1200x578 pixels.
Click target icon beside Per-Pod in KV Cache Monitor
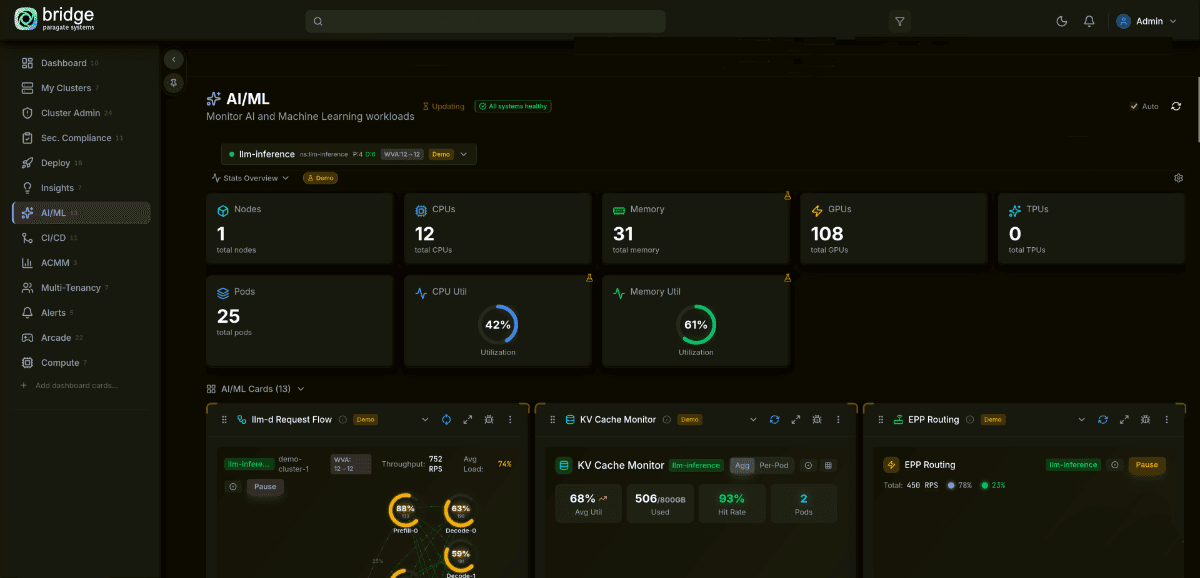point(808,465)
